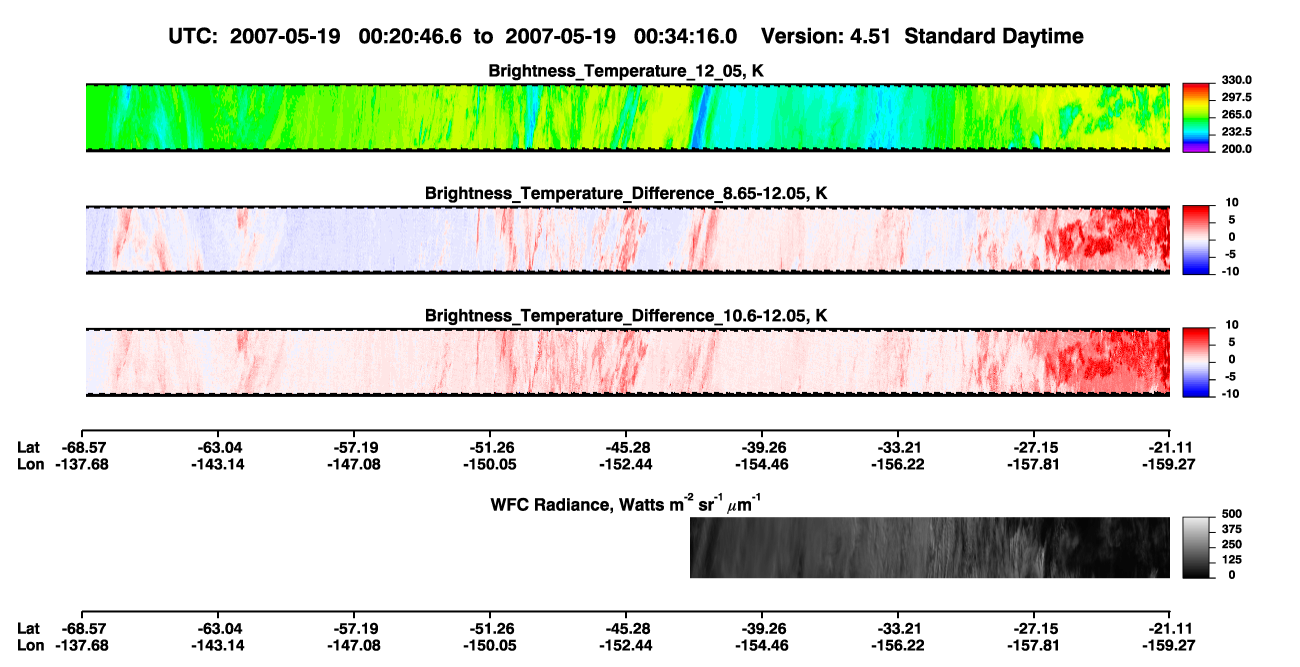
Task: Click the 500 label on grayscale colorbar
Action: 1232,514
